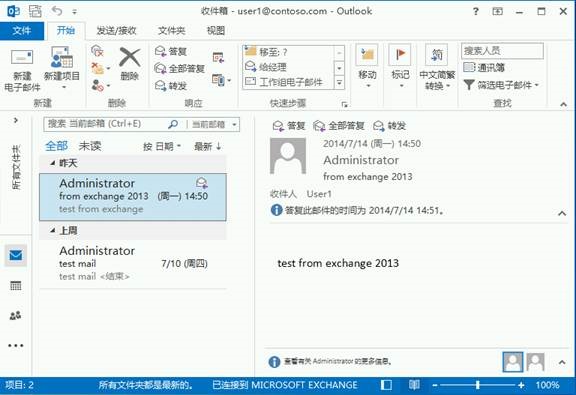The width and height of the screenshot is (576, 395).
Task: Switch to the Home (开始) tab
Action: tap(66, 30)
